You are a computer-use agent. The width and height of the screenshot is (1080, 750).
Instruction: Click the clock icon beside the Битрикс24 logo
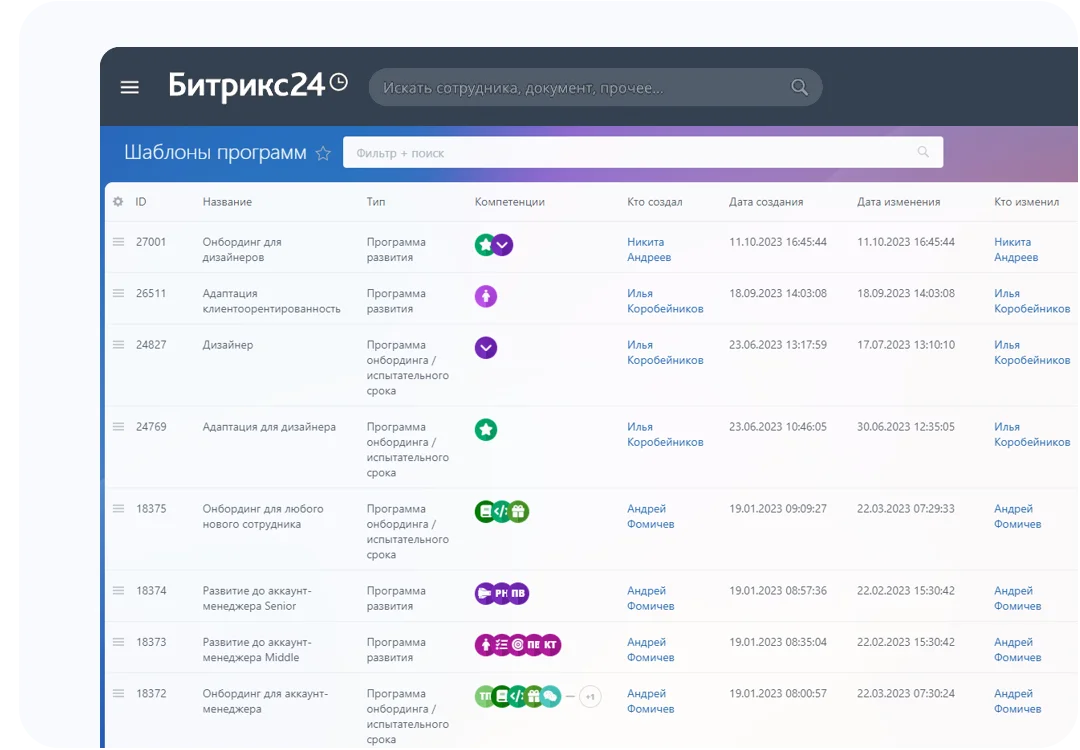point(339,83)
